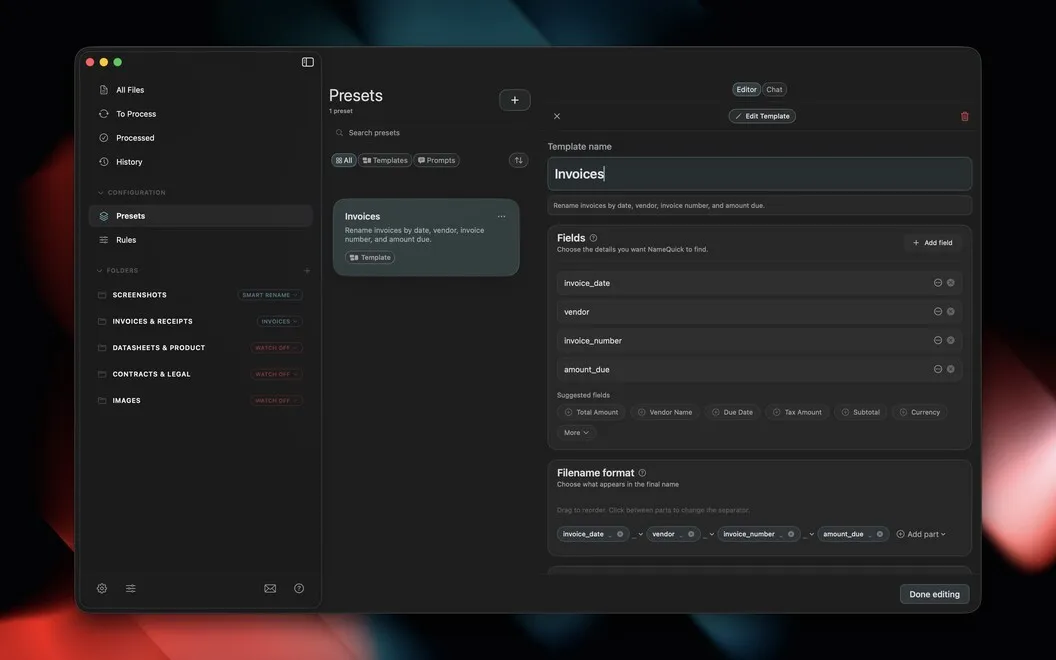
Task: Open settings via the gear icon
Action: (x=102, y=588)
